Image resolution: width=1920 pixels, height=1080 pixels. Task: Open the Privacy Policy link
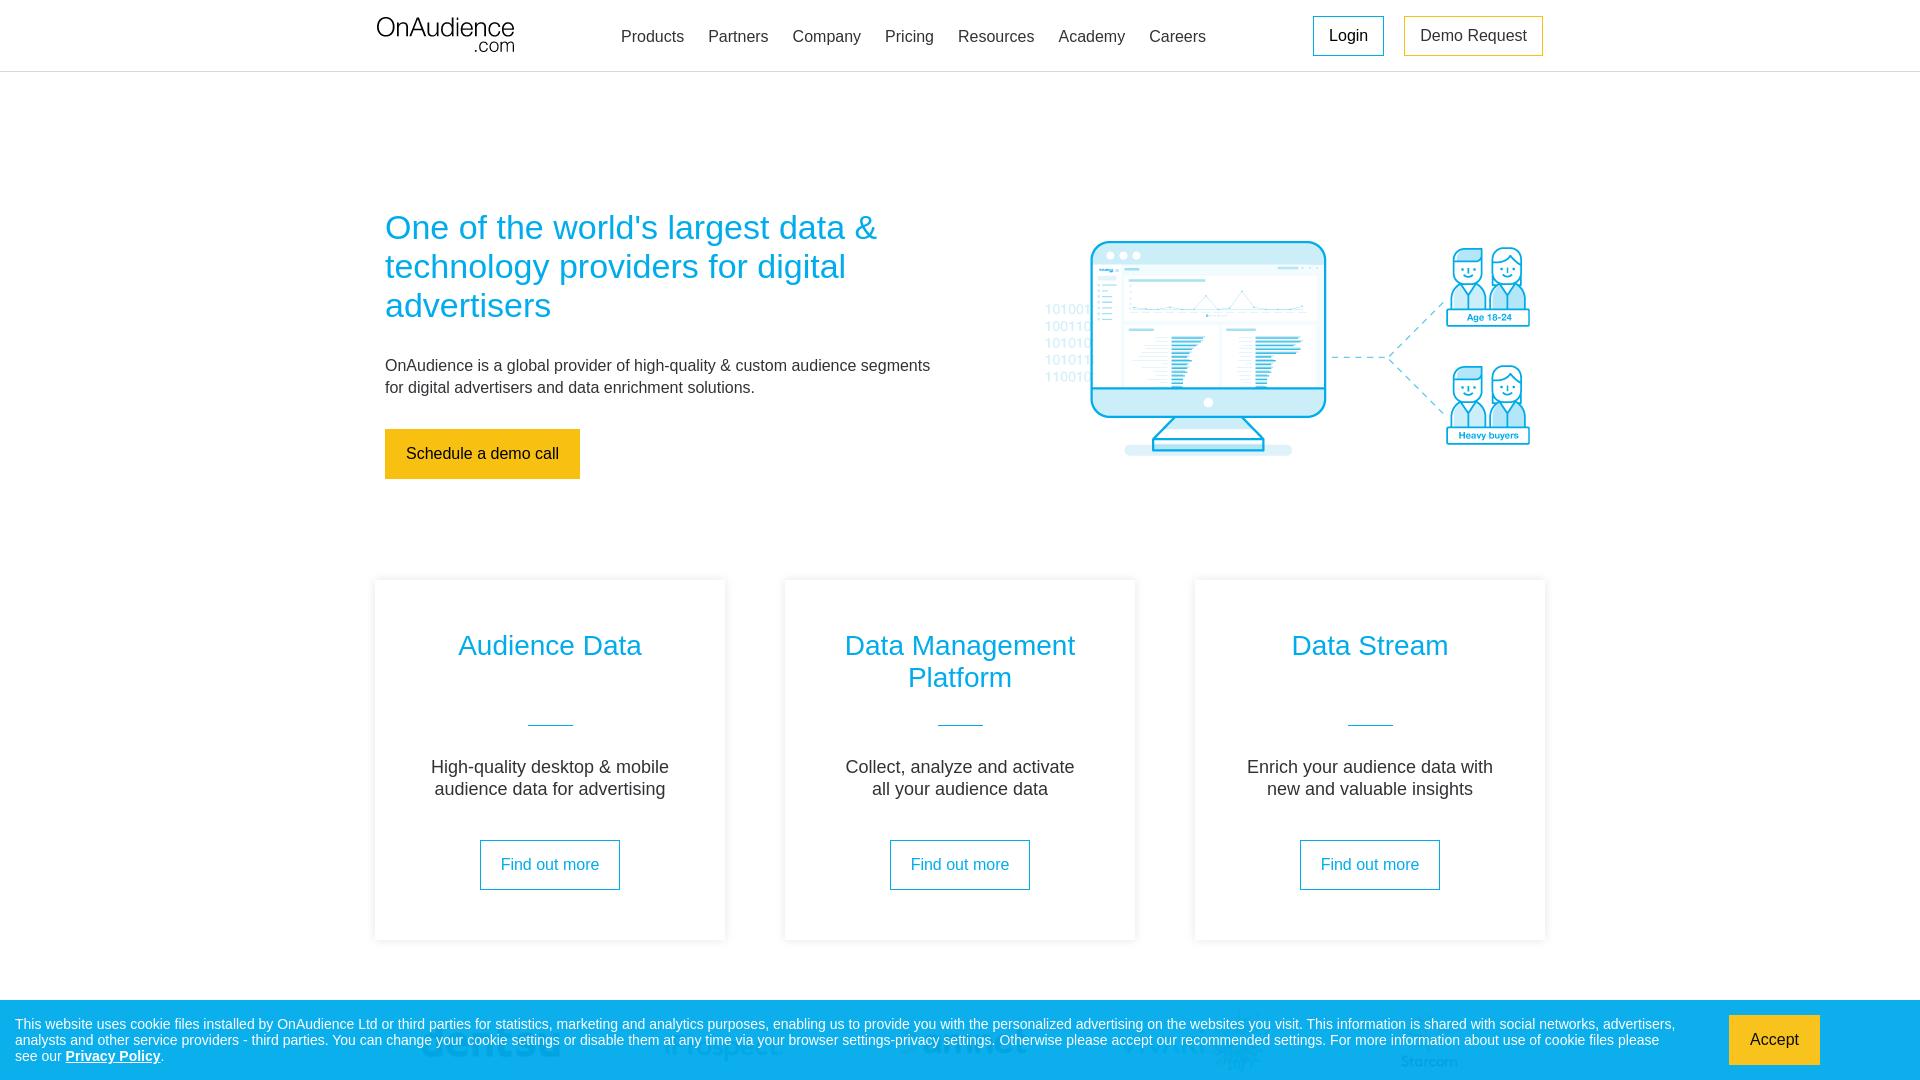coord(113,1056)
